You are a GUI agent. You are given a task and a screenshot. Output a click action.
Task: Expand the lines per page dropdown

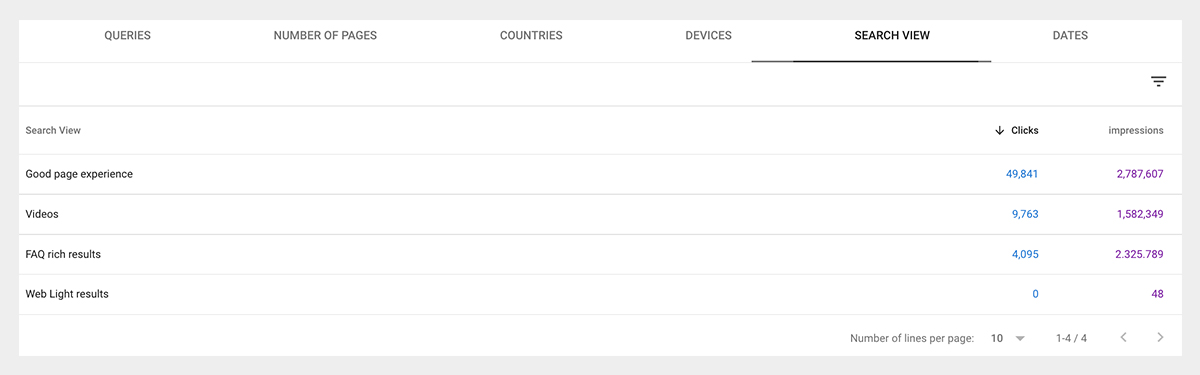(1008, 338)
